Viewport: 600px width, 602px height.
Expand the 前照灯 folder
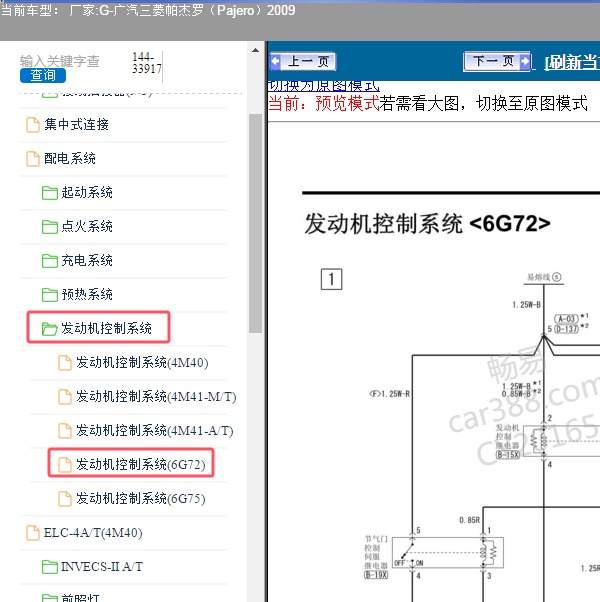80,598
